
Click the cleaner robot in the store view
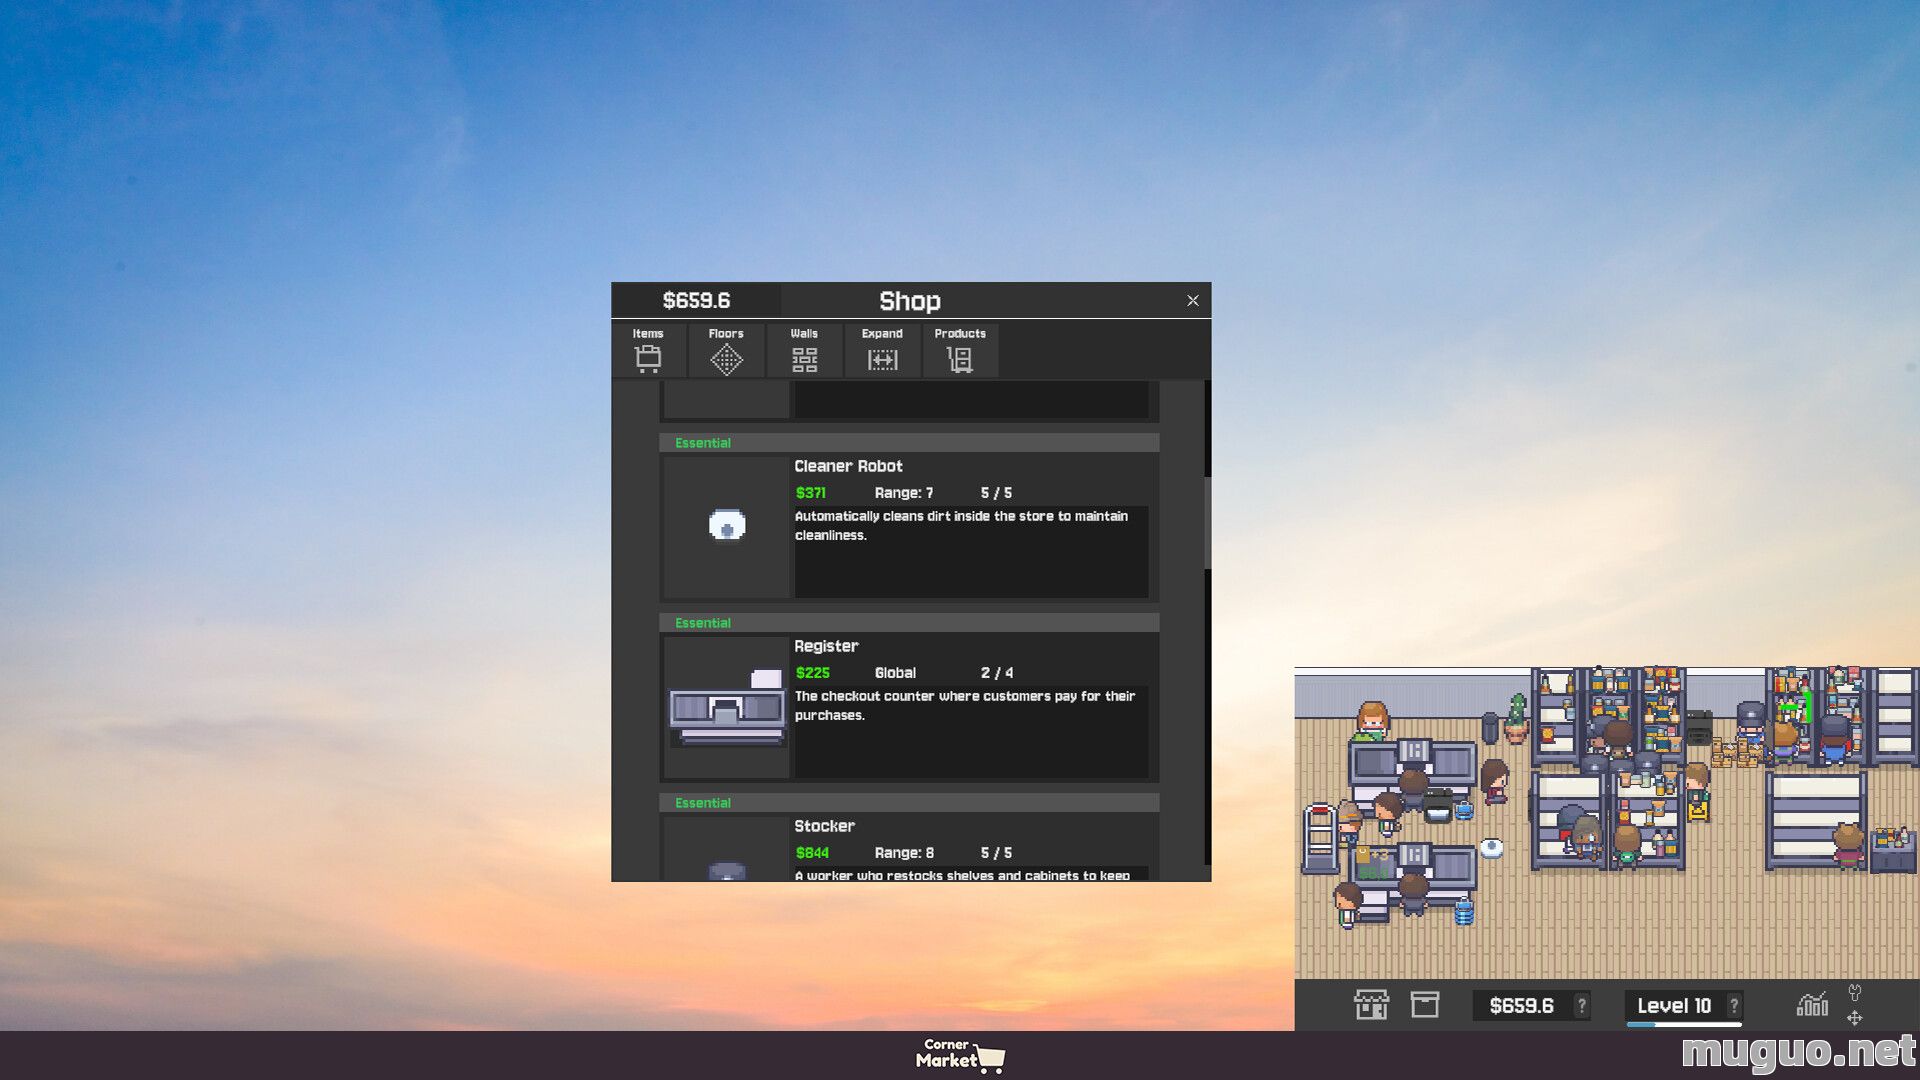[1491, 848]
